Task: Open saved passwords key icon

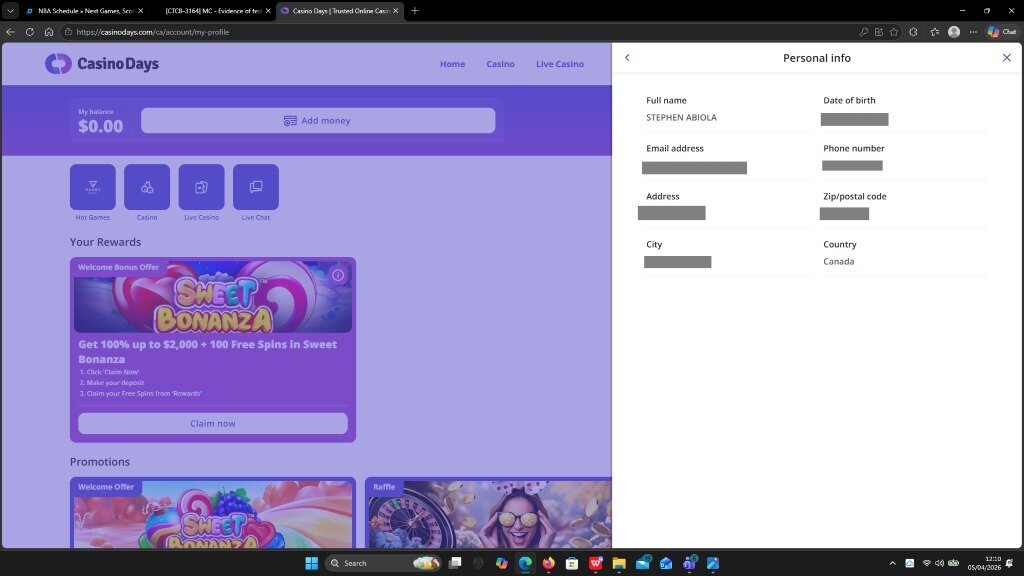Action: coord(863,31)
